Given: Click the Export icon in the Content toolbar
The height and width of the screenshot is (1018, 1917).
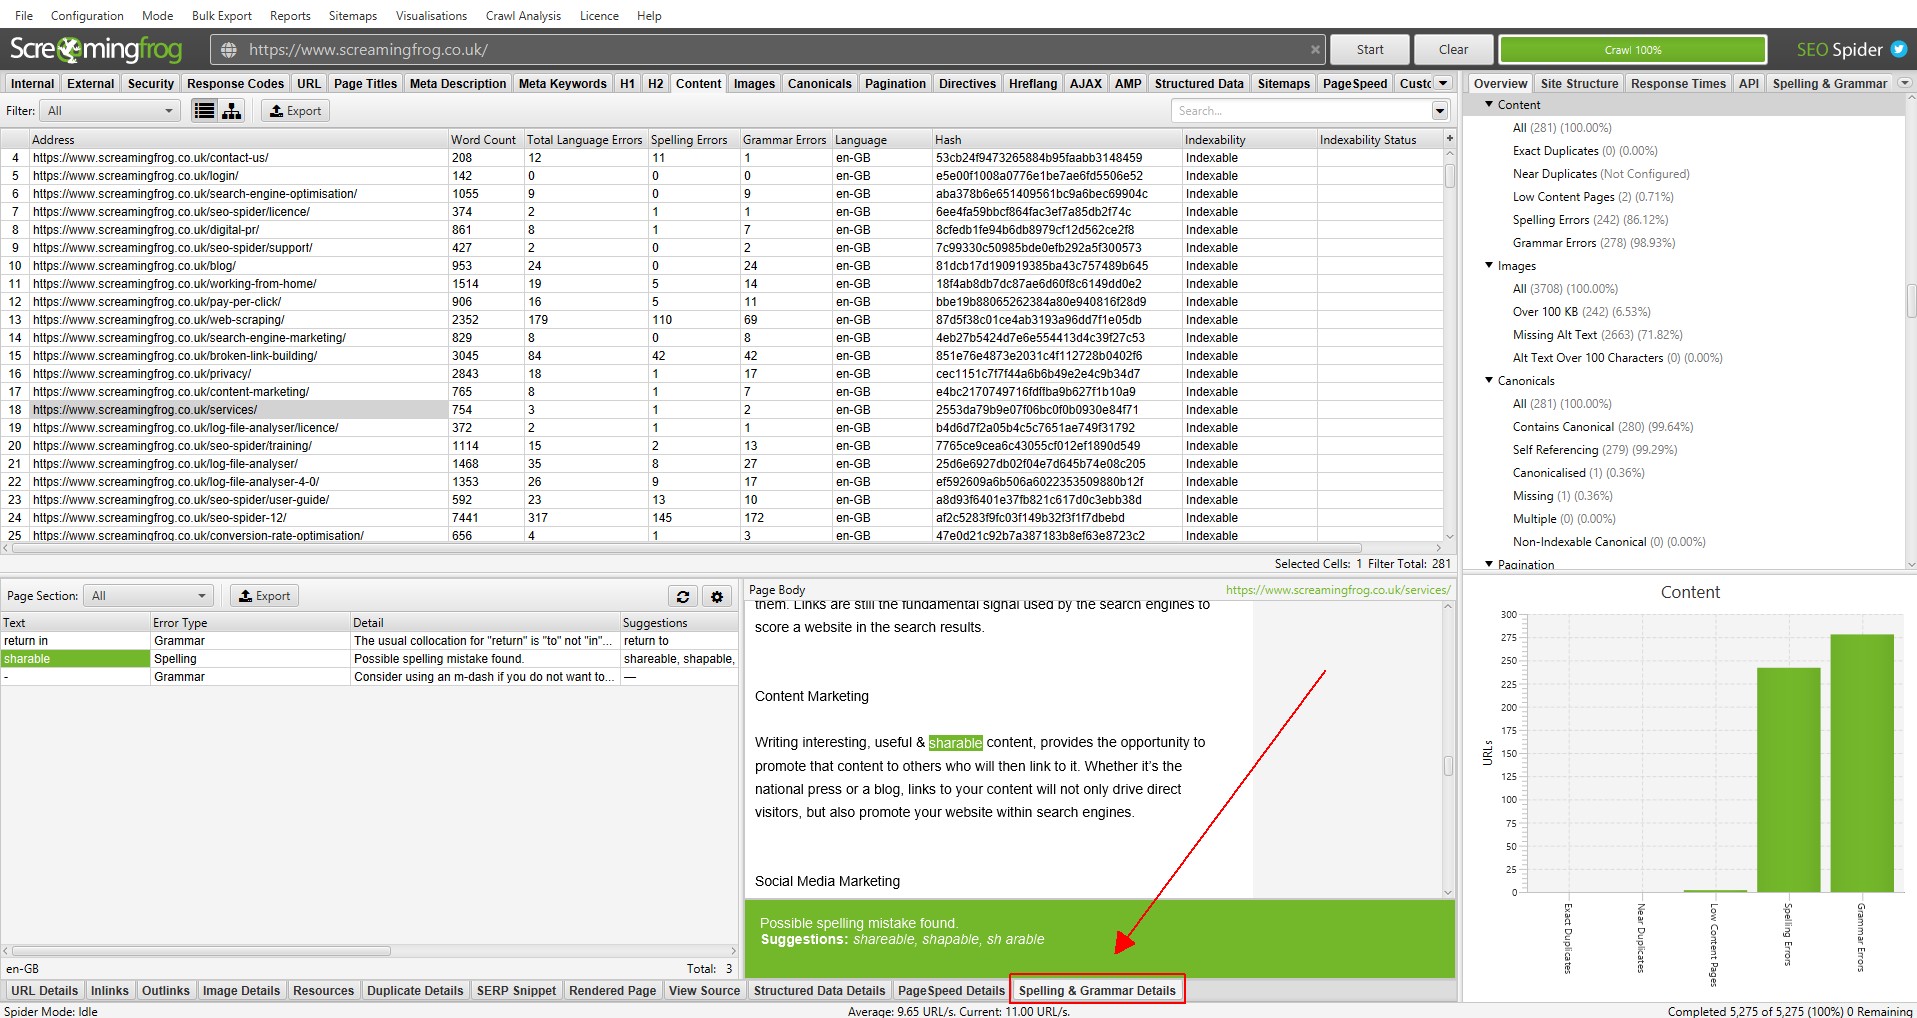Looking at the screenshot, I should tap(294, 110).
